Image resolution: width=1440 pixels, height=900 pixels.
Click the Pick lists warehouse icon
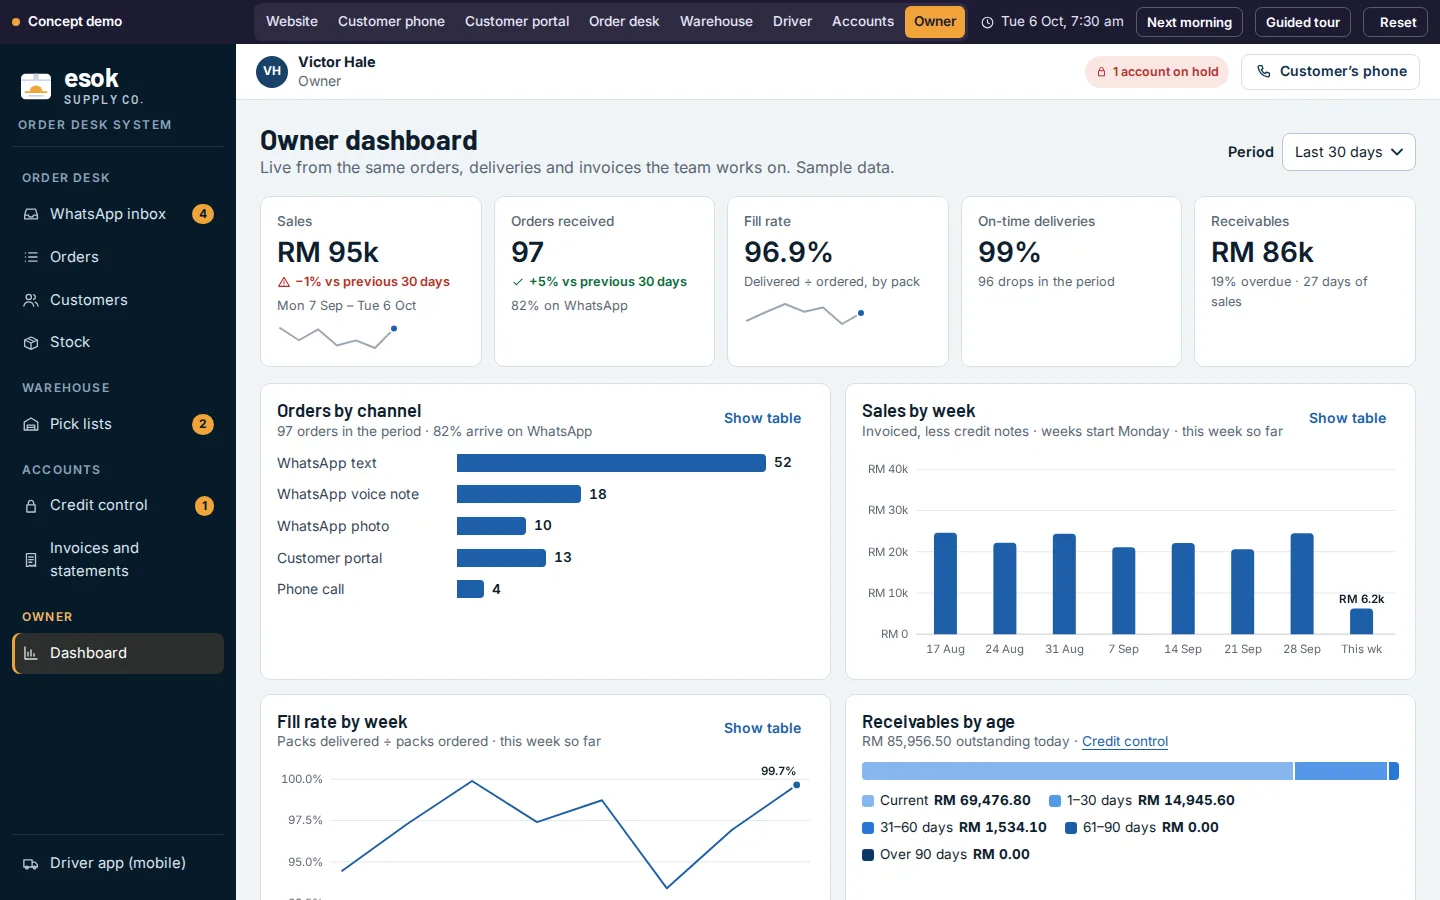coord(31,424)
